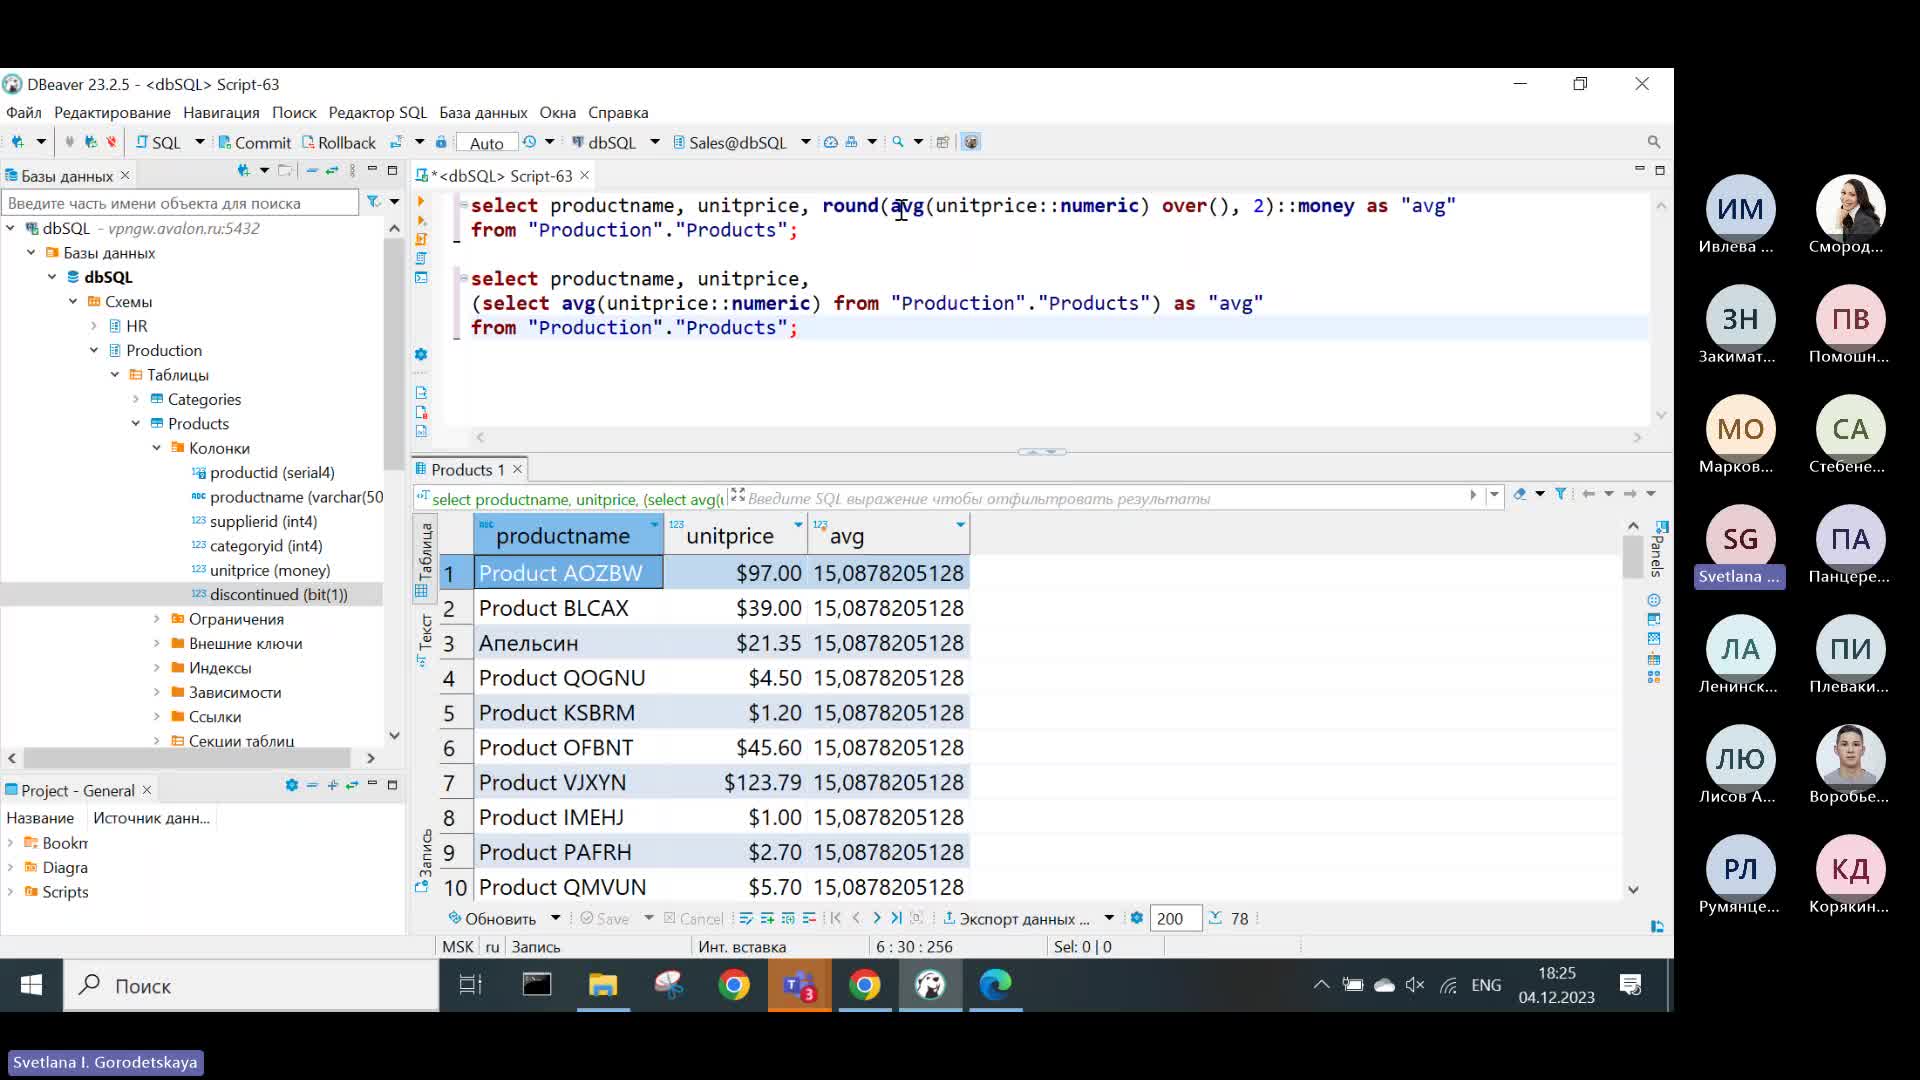Click global search magnifier at toolbar right

[x=1653, y=142]
